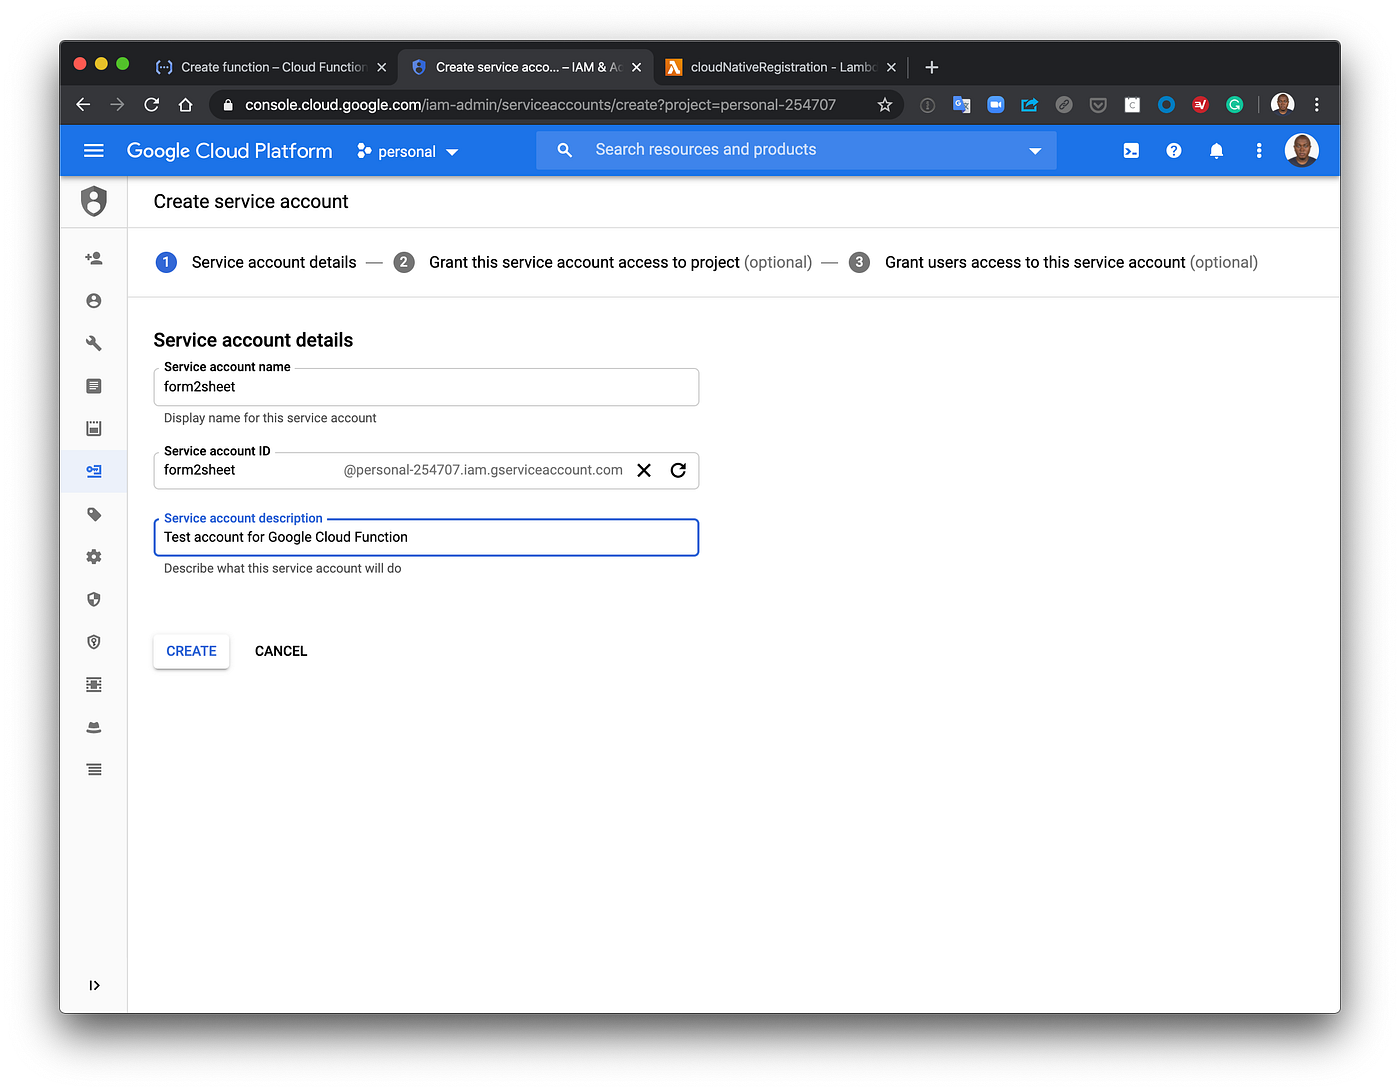
Task: Expand the search resources dropdown arrow
Action: [x=1034, y=150]
